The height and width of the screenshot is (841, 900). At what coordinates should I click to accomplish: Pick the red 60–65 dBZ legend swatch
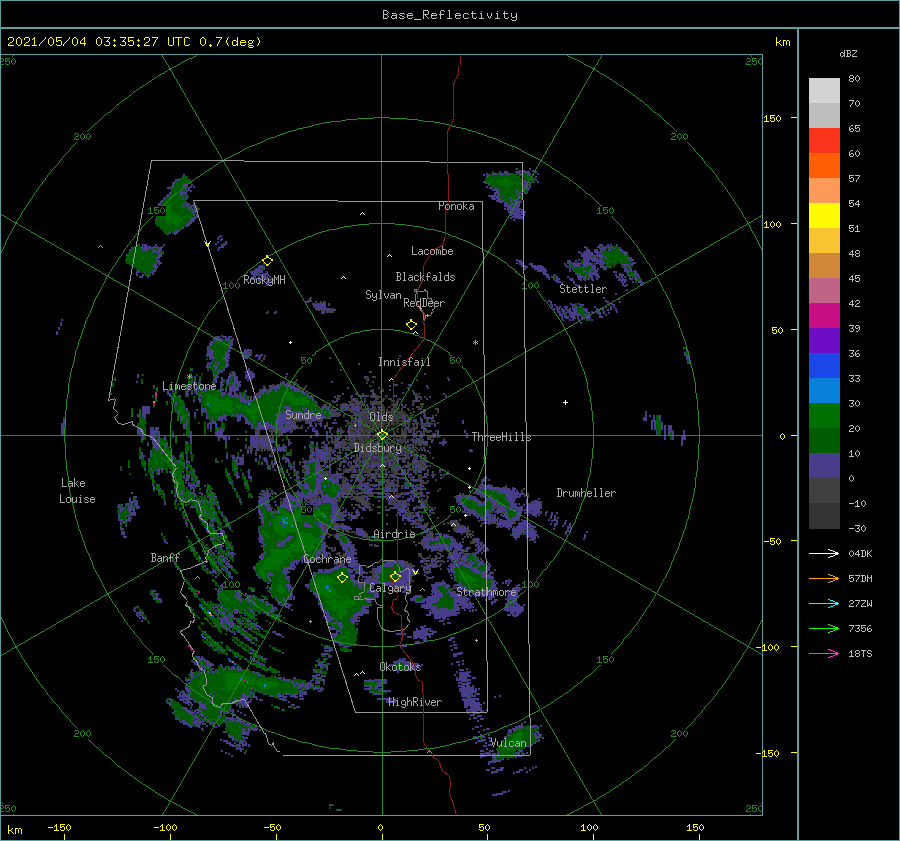click(824, 141)
